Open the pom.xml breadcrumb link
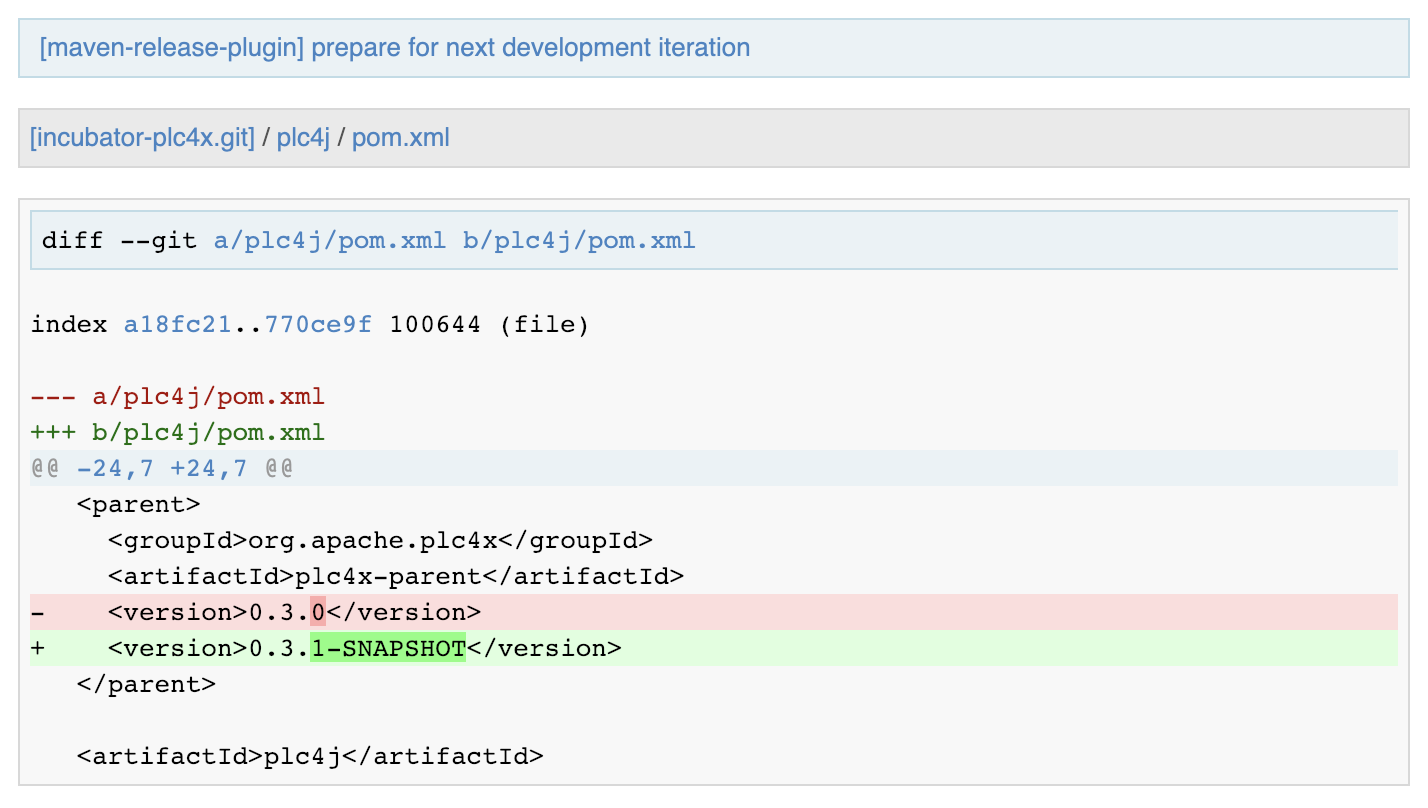Viewport: 1428px width, 808px height. [x=400, y=137]
